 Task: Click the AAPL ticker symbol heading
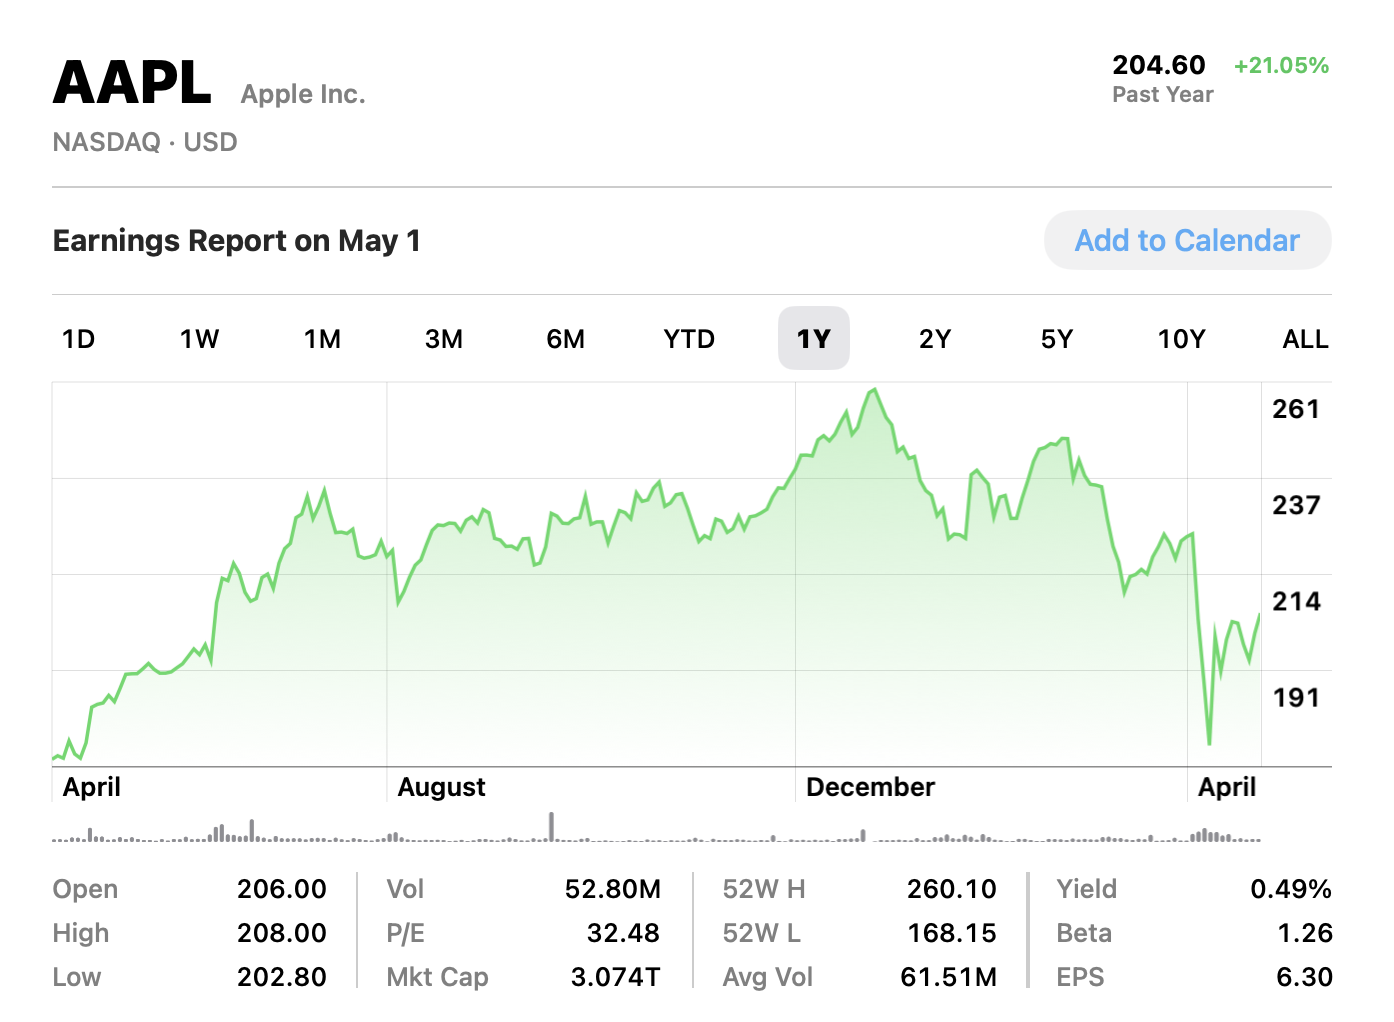click(x=132, y=83)
